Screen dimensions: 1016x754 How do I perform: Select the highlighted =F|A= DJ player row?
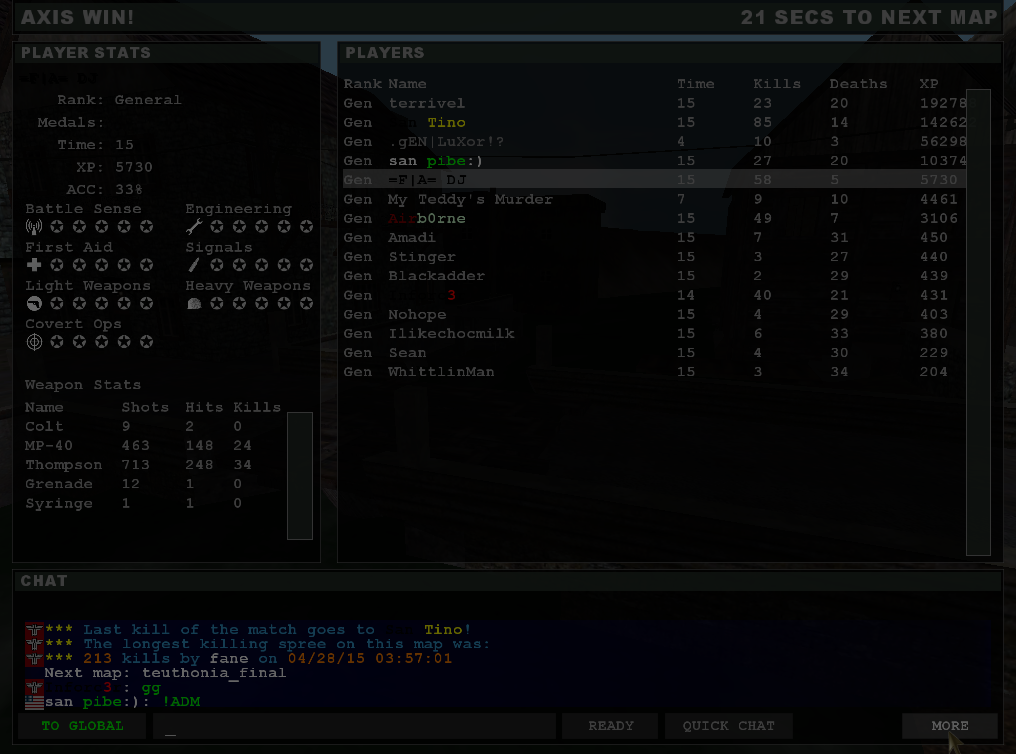tap(654, 179)
